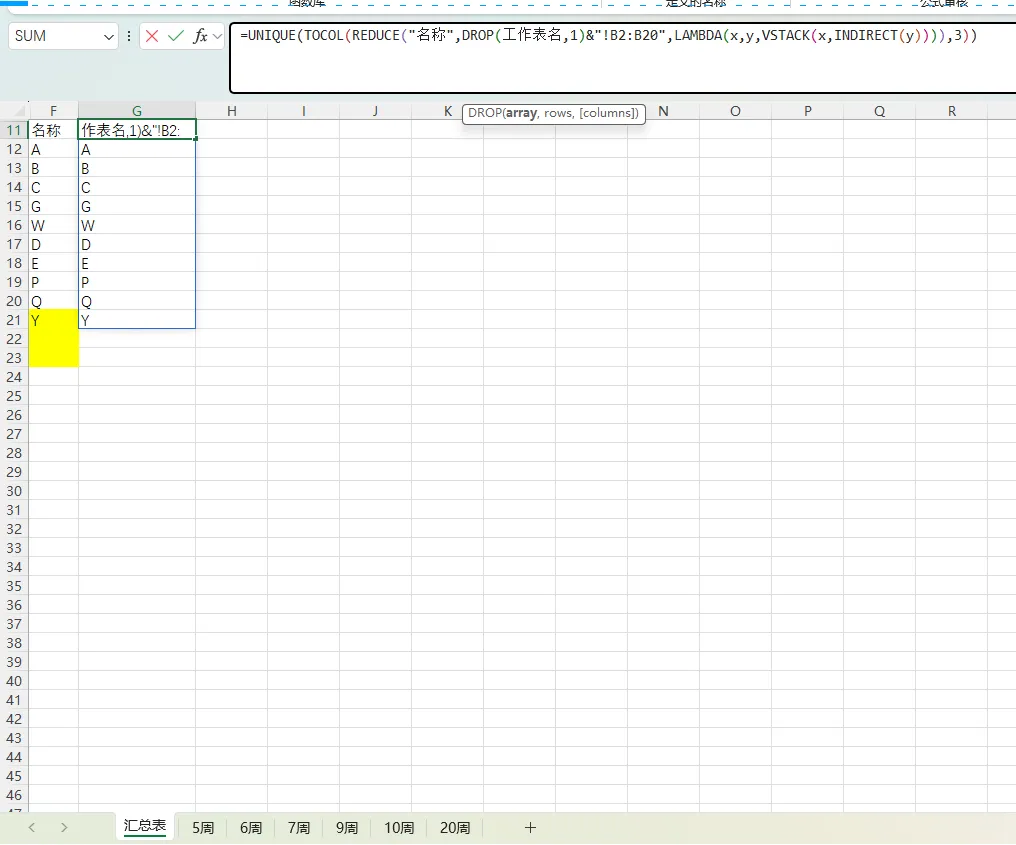Click cell F12 with value A
1016x845 pixels.
53,150
